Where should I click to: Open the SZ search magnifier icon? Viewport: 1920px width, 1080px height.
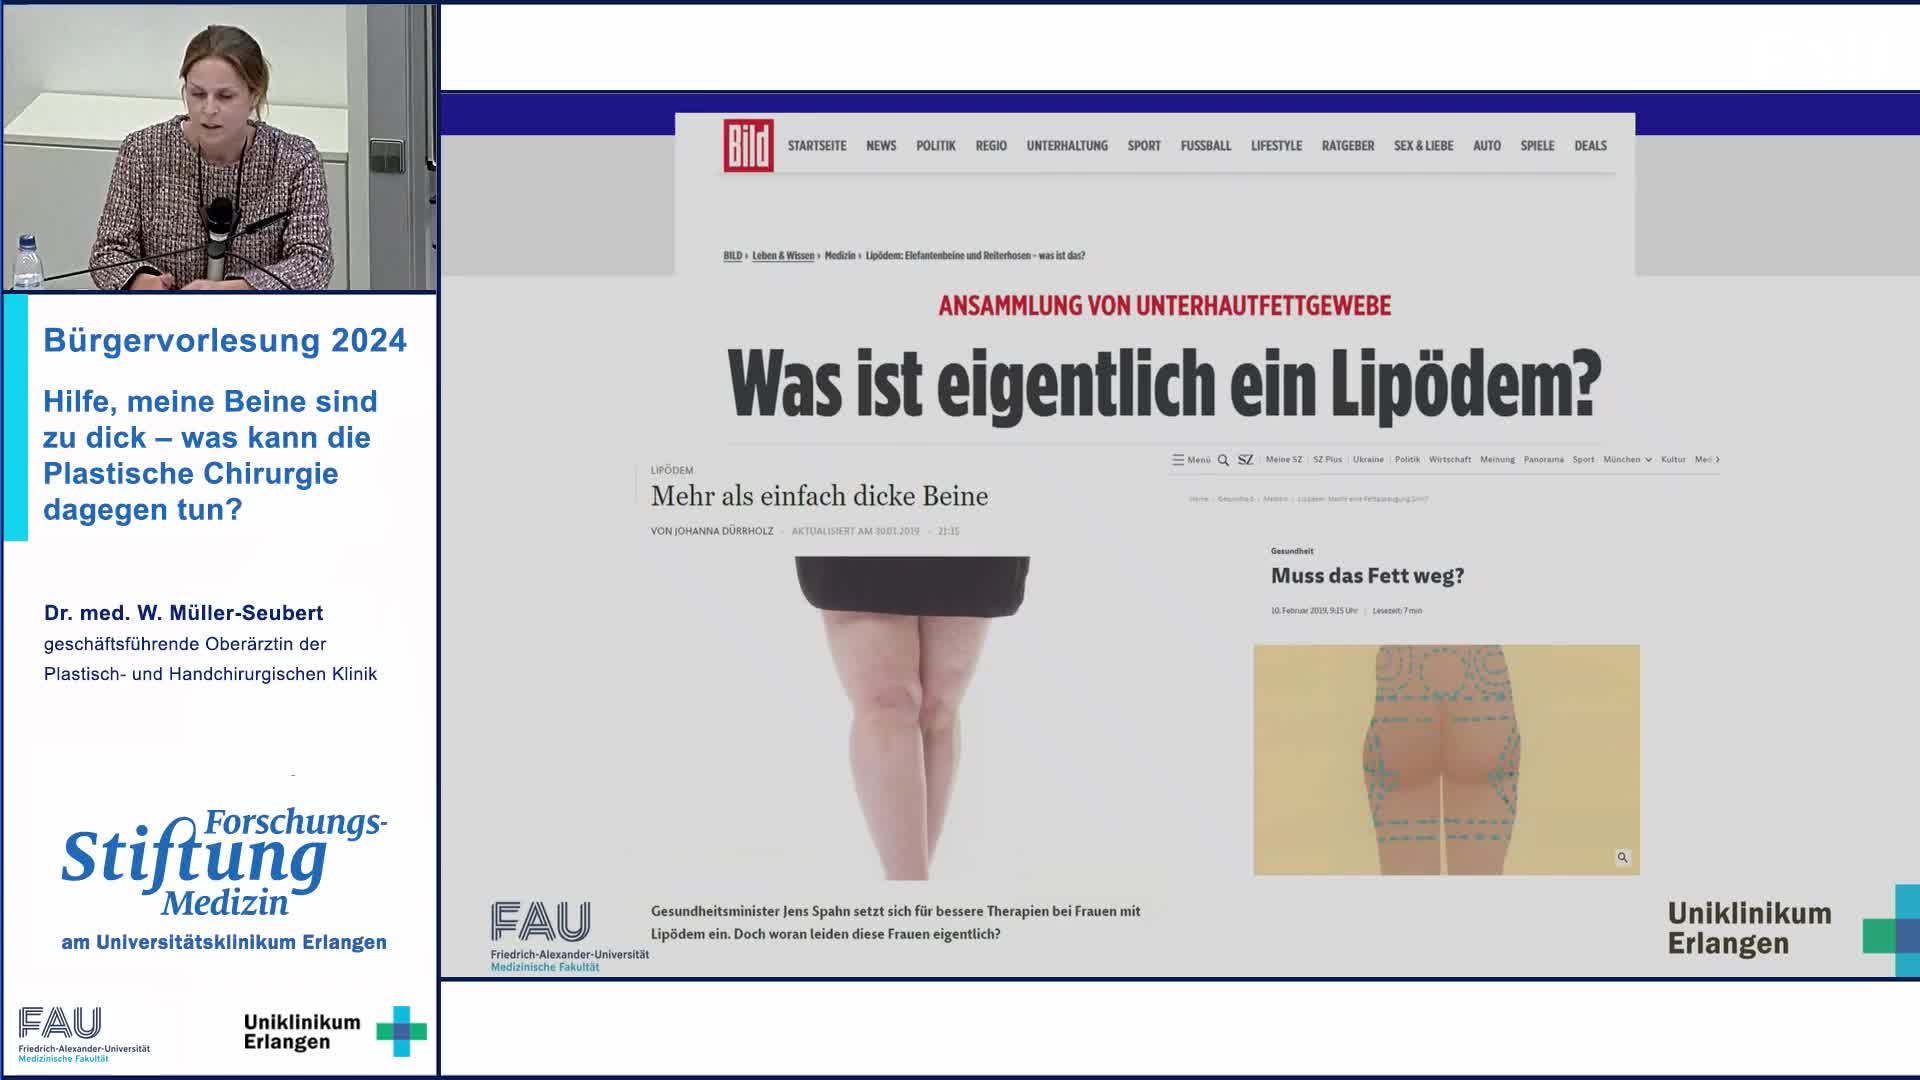[x=1223, y=460]
